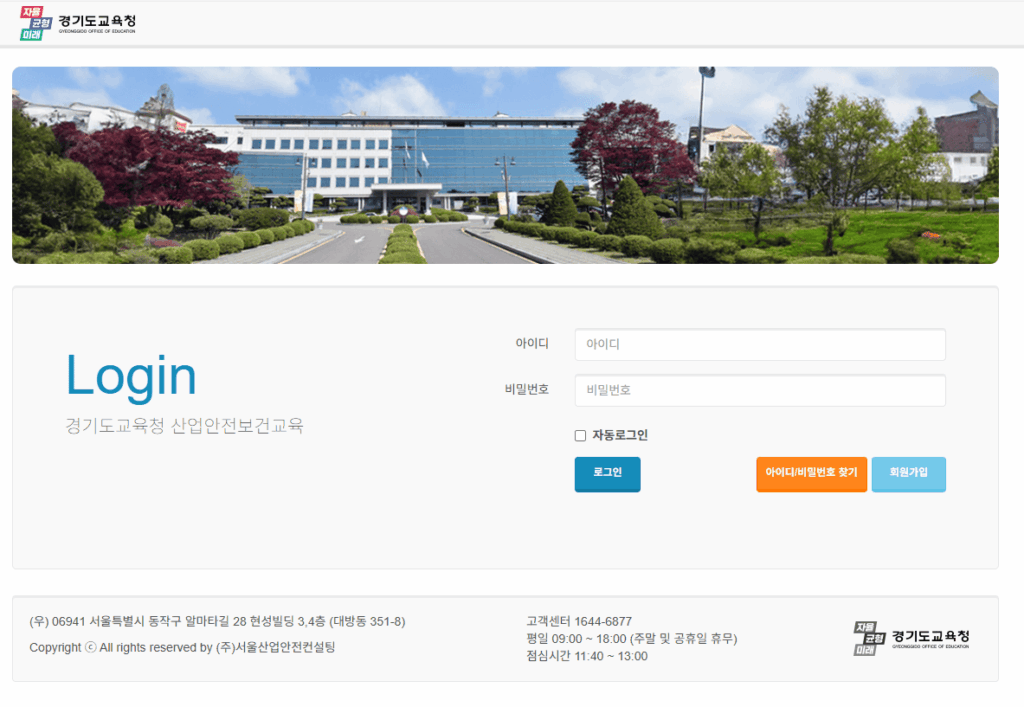
Task: Focus the 비밀번호 password field
Action: point(759,391)
